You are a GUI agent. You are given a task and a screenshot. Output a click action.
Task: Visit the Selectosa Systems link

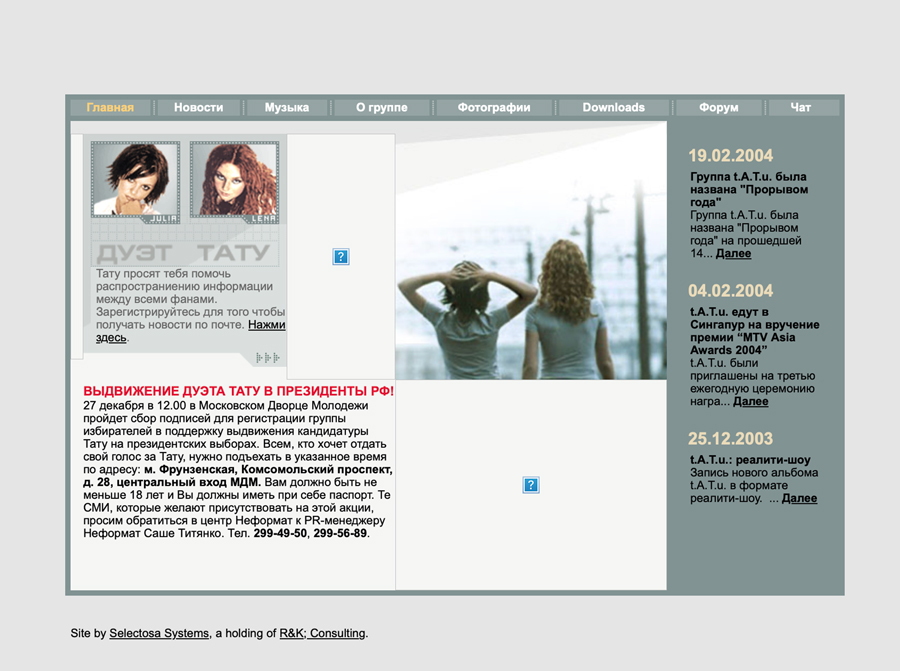click(159, 633)
